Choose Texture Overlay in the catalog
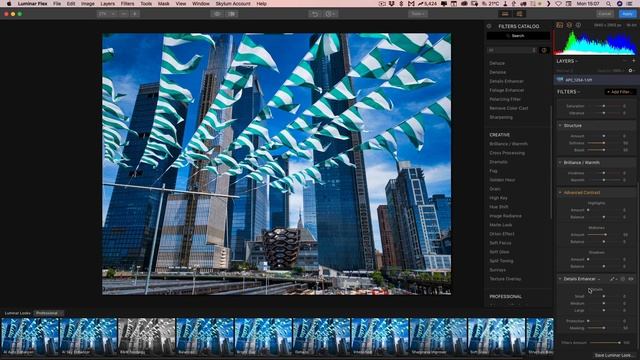The width and height of the screenshot is (640, 360). pos(505,279)
